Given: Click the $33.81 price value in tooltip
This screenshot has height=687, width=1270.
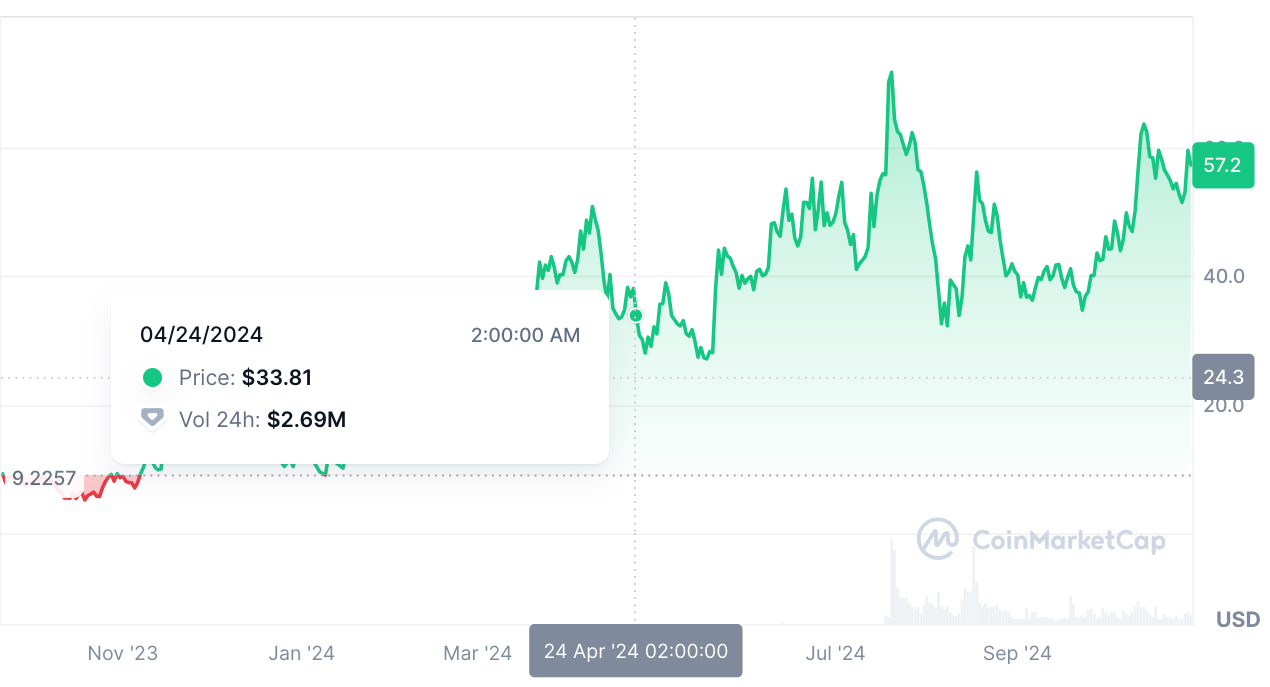Looking at the screenshot, I should (277, 378).
